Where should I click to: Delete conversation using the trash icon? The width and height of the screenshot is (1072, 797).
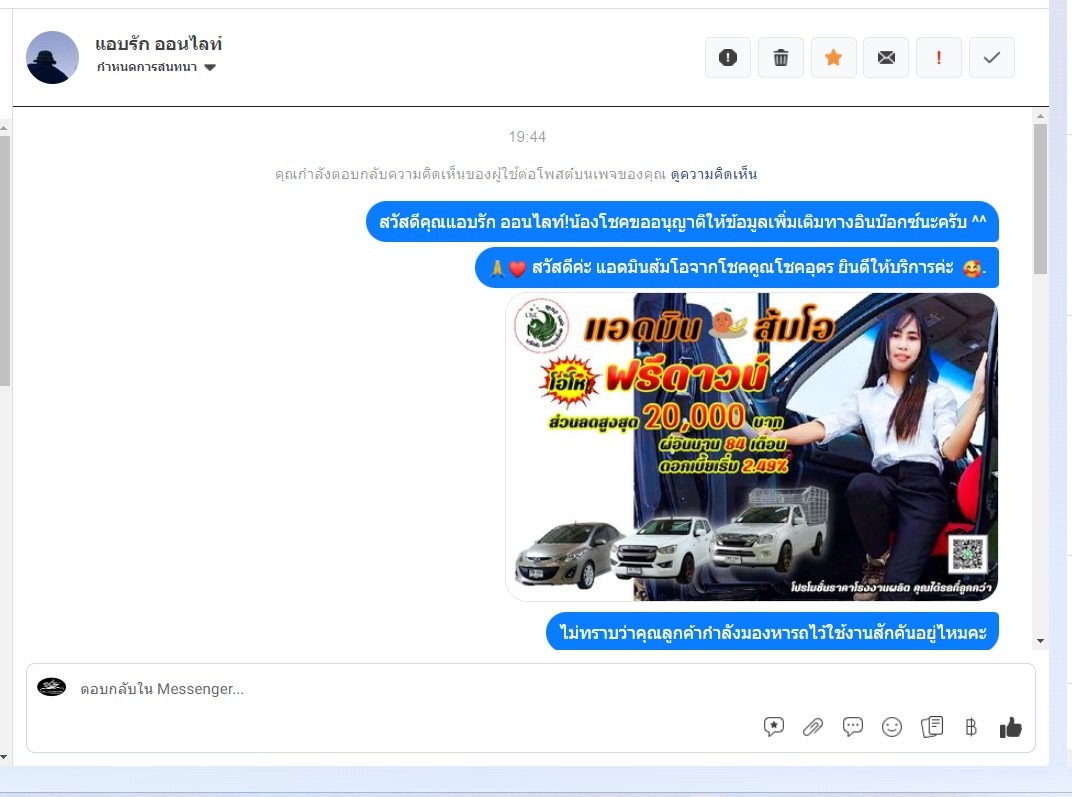pos(781,58)
